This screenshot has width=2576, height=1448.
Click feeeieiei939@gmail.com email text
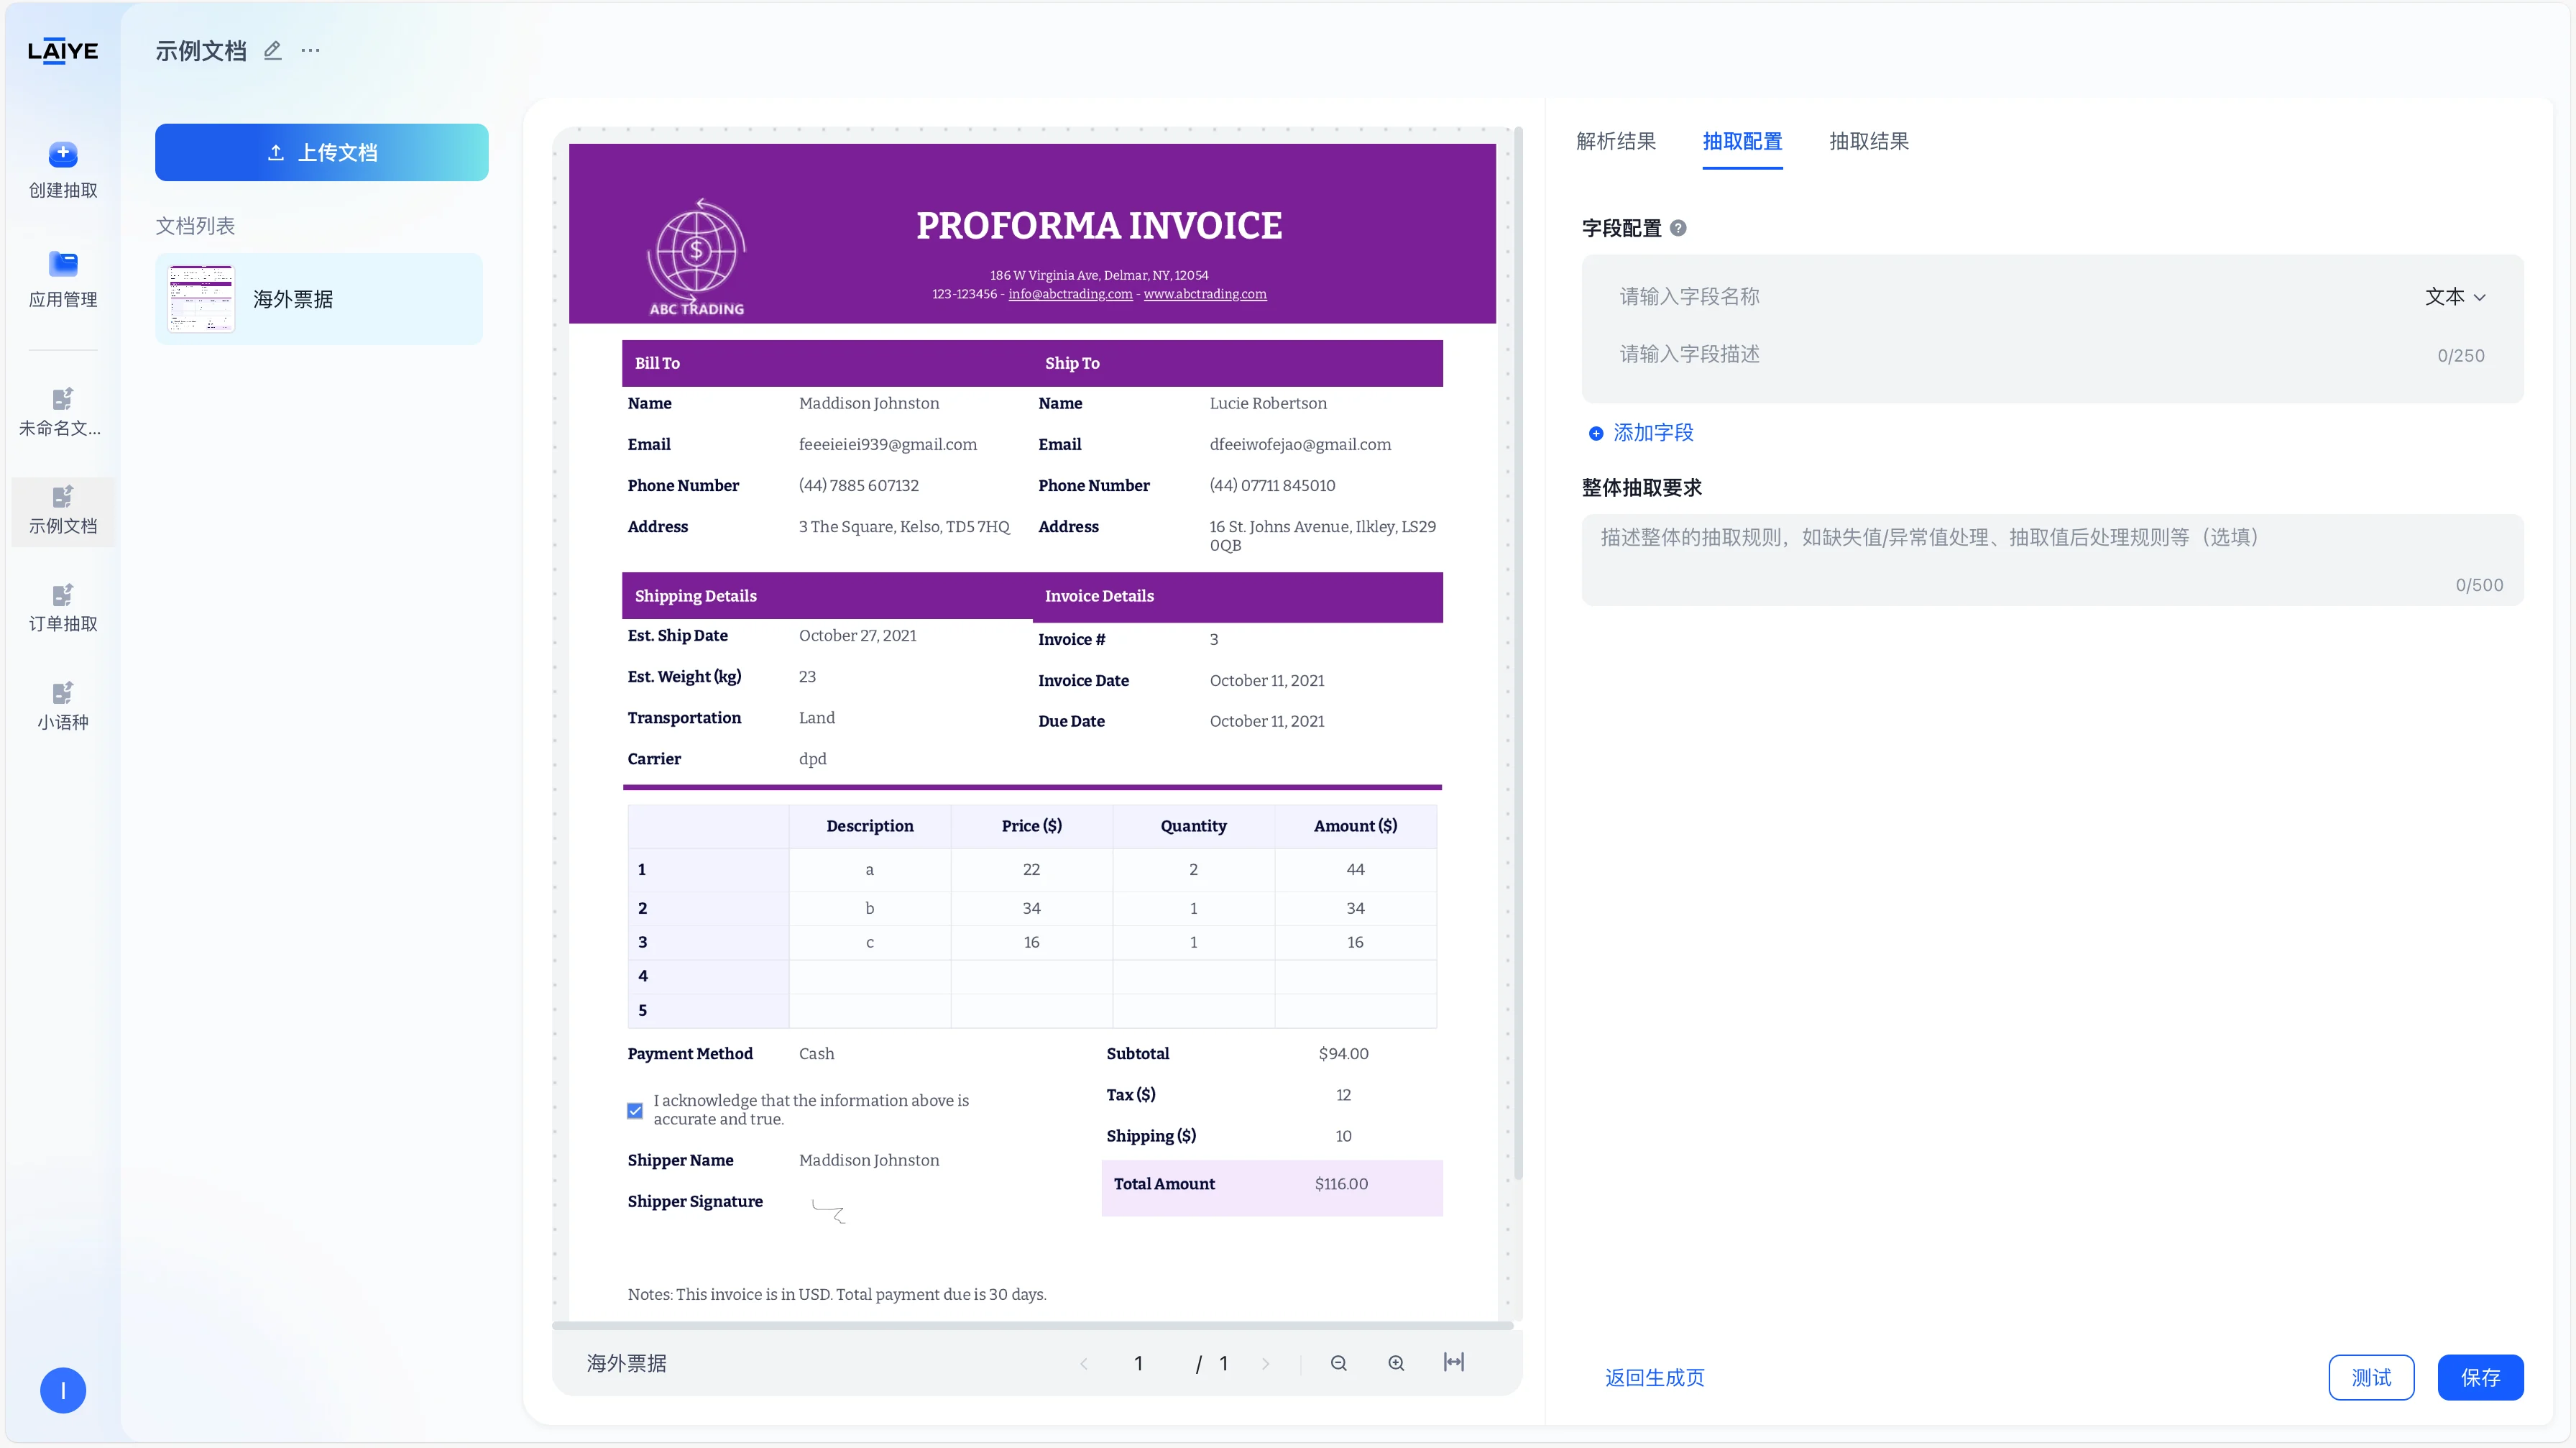click(888, 444)
